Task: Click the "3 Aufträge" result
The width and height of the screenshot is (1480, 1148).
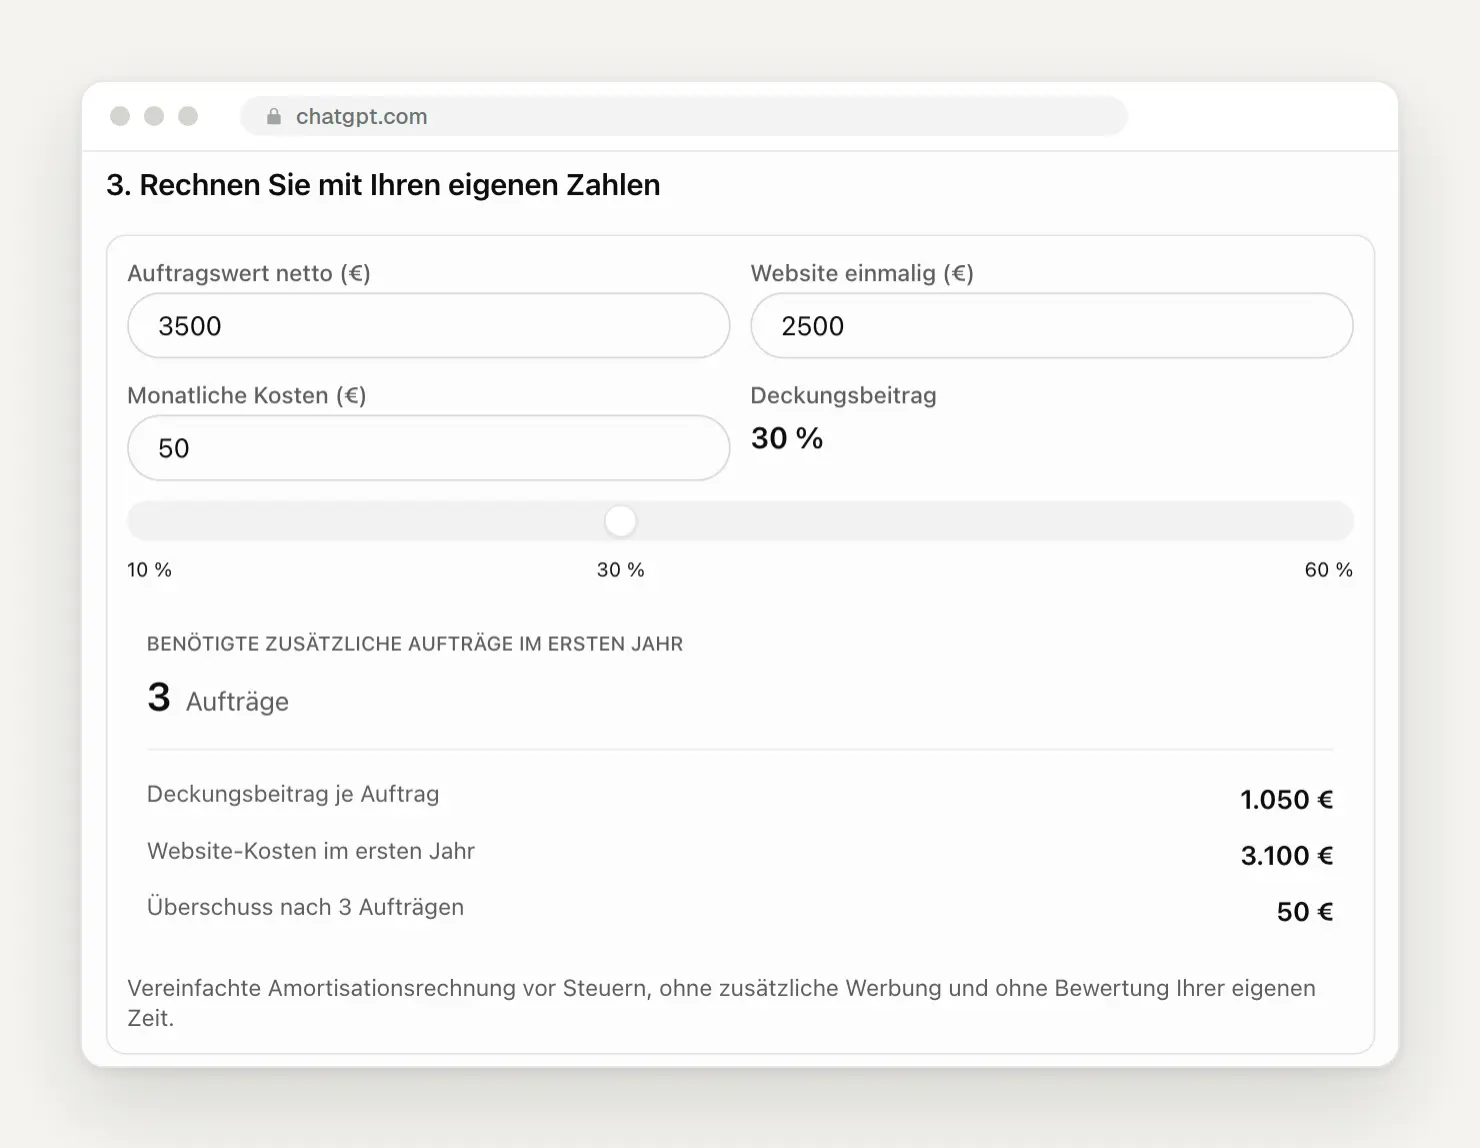Action: pyautogui.click(x=218, y=698)
